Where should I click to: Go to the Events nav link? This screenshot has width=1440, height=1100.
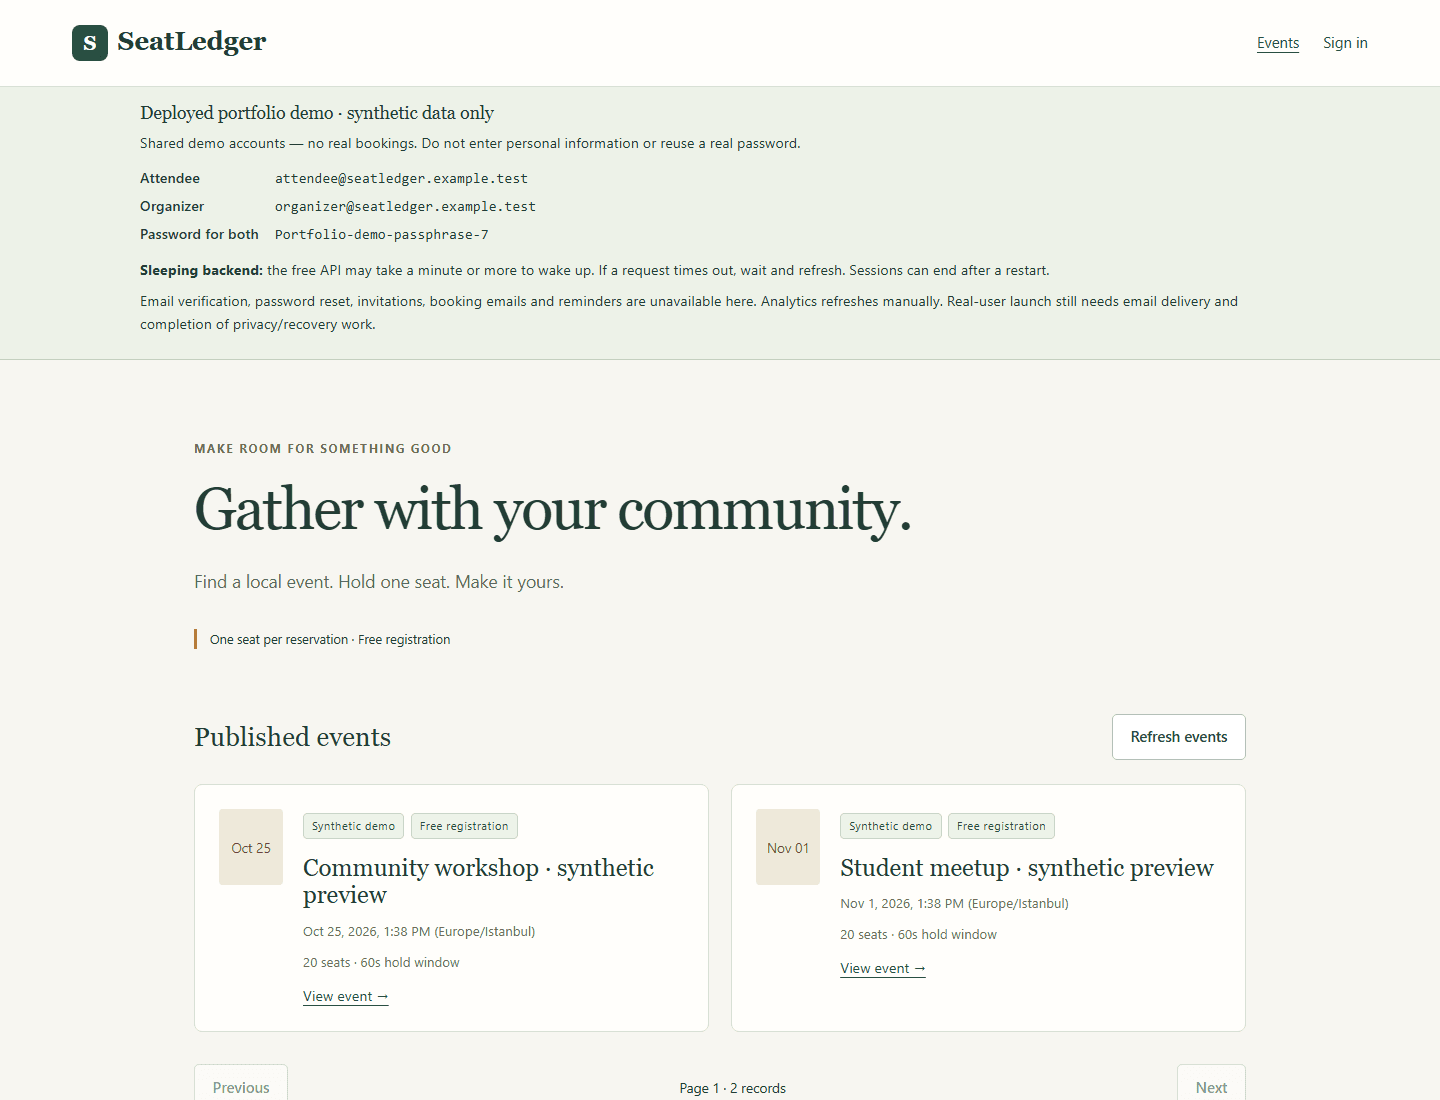coord(1278,43)
